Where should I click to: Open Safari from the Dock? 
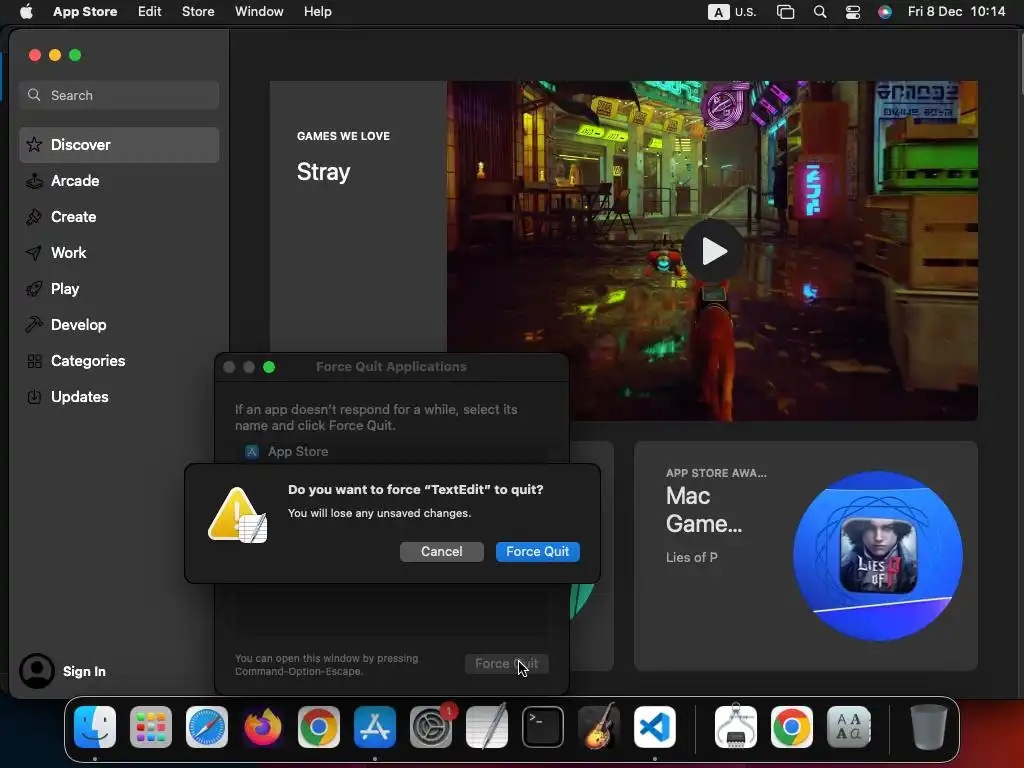pos(207,727)
